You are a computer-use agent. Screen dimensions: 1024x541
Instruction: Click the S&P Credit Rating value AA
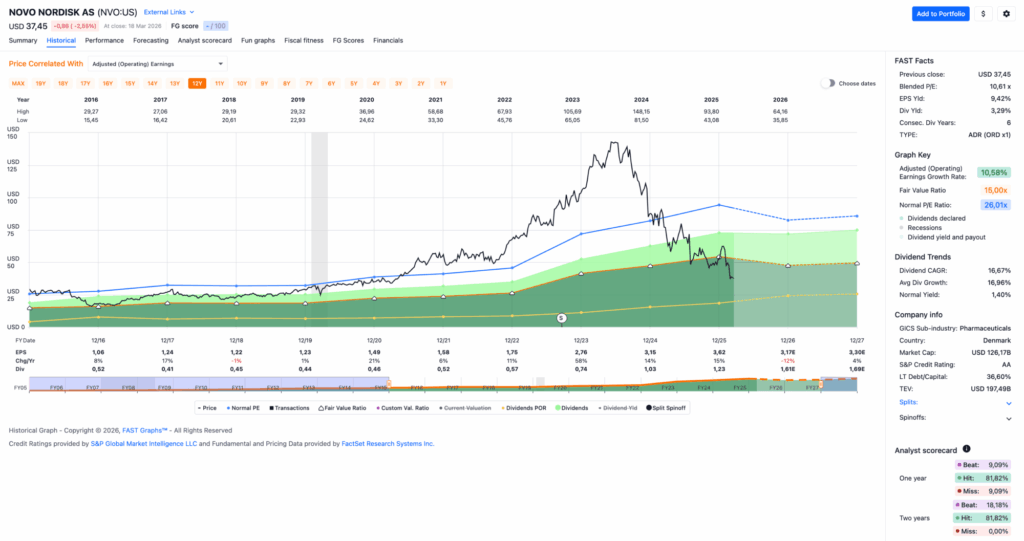pos(1006,365)
